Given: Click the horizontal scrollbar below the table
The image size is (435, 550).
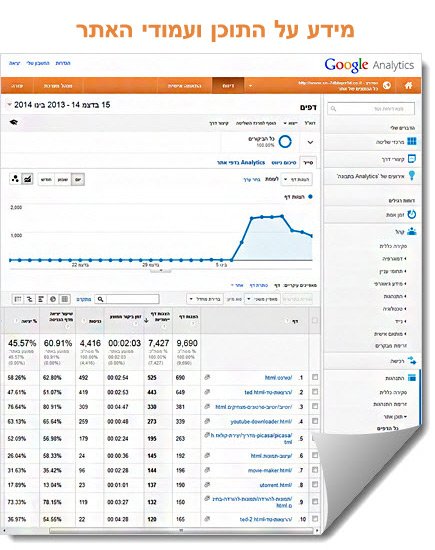Looking at the screenshot, I should click(181, 530).
